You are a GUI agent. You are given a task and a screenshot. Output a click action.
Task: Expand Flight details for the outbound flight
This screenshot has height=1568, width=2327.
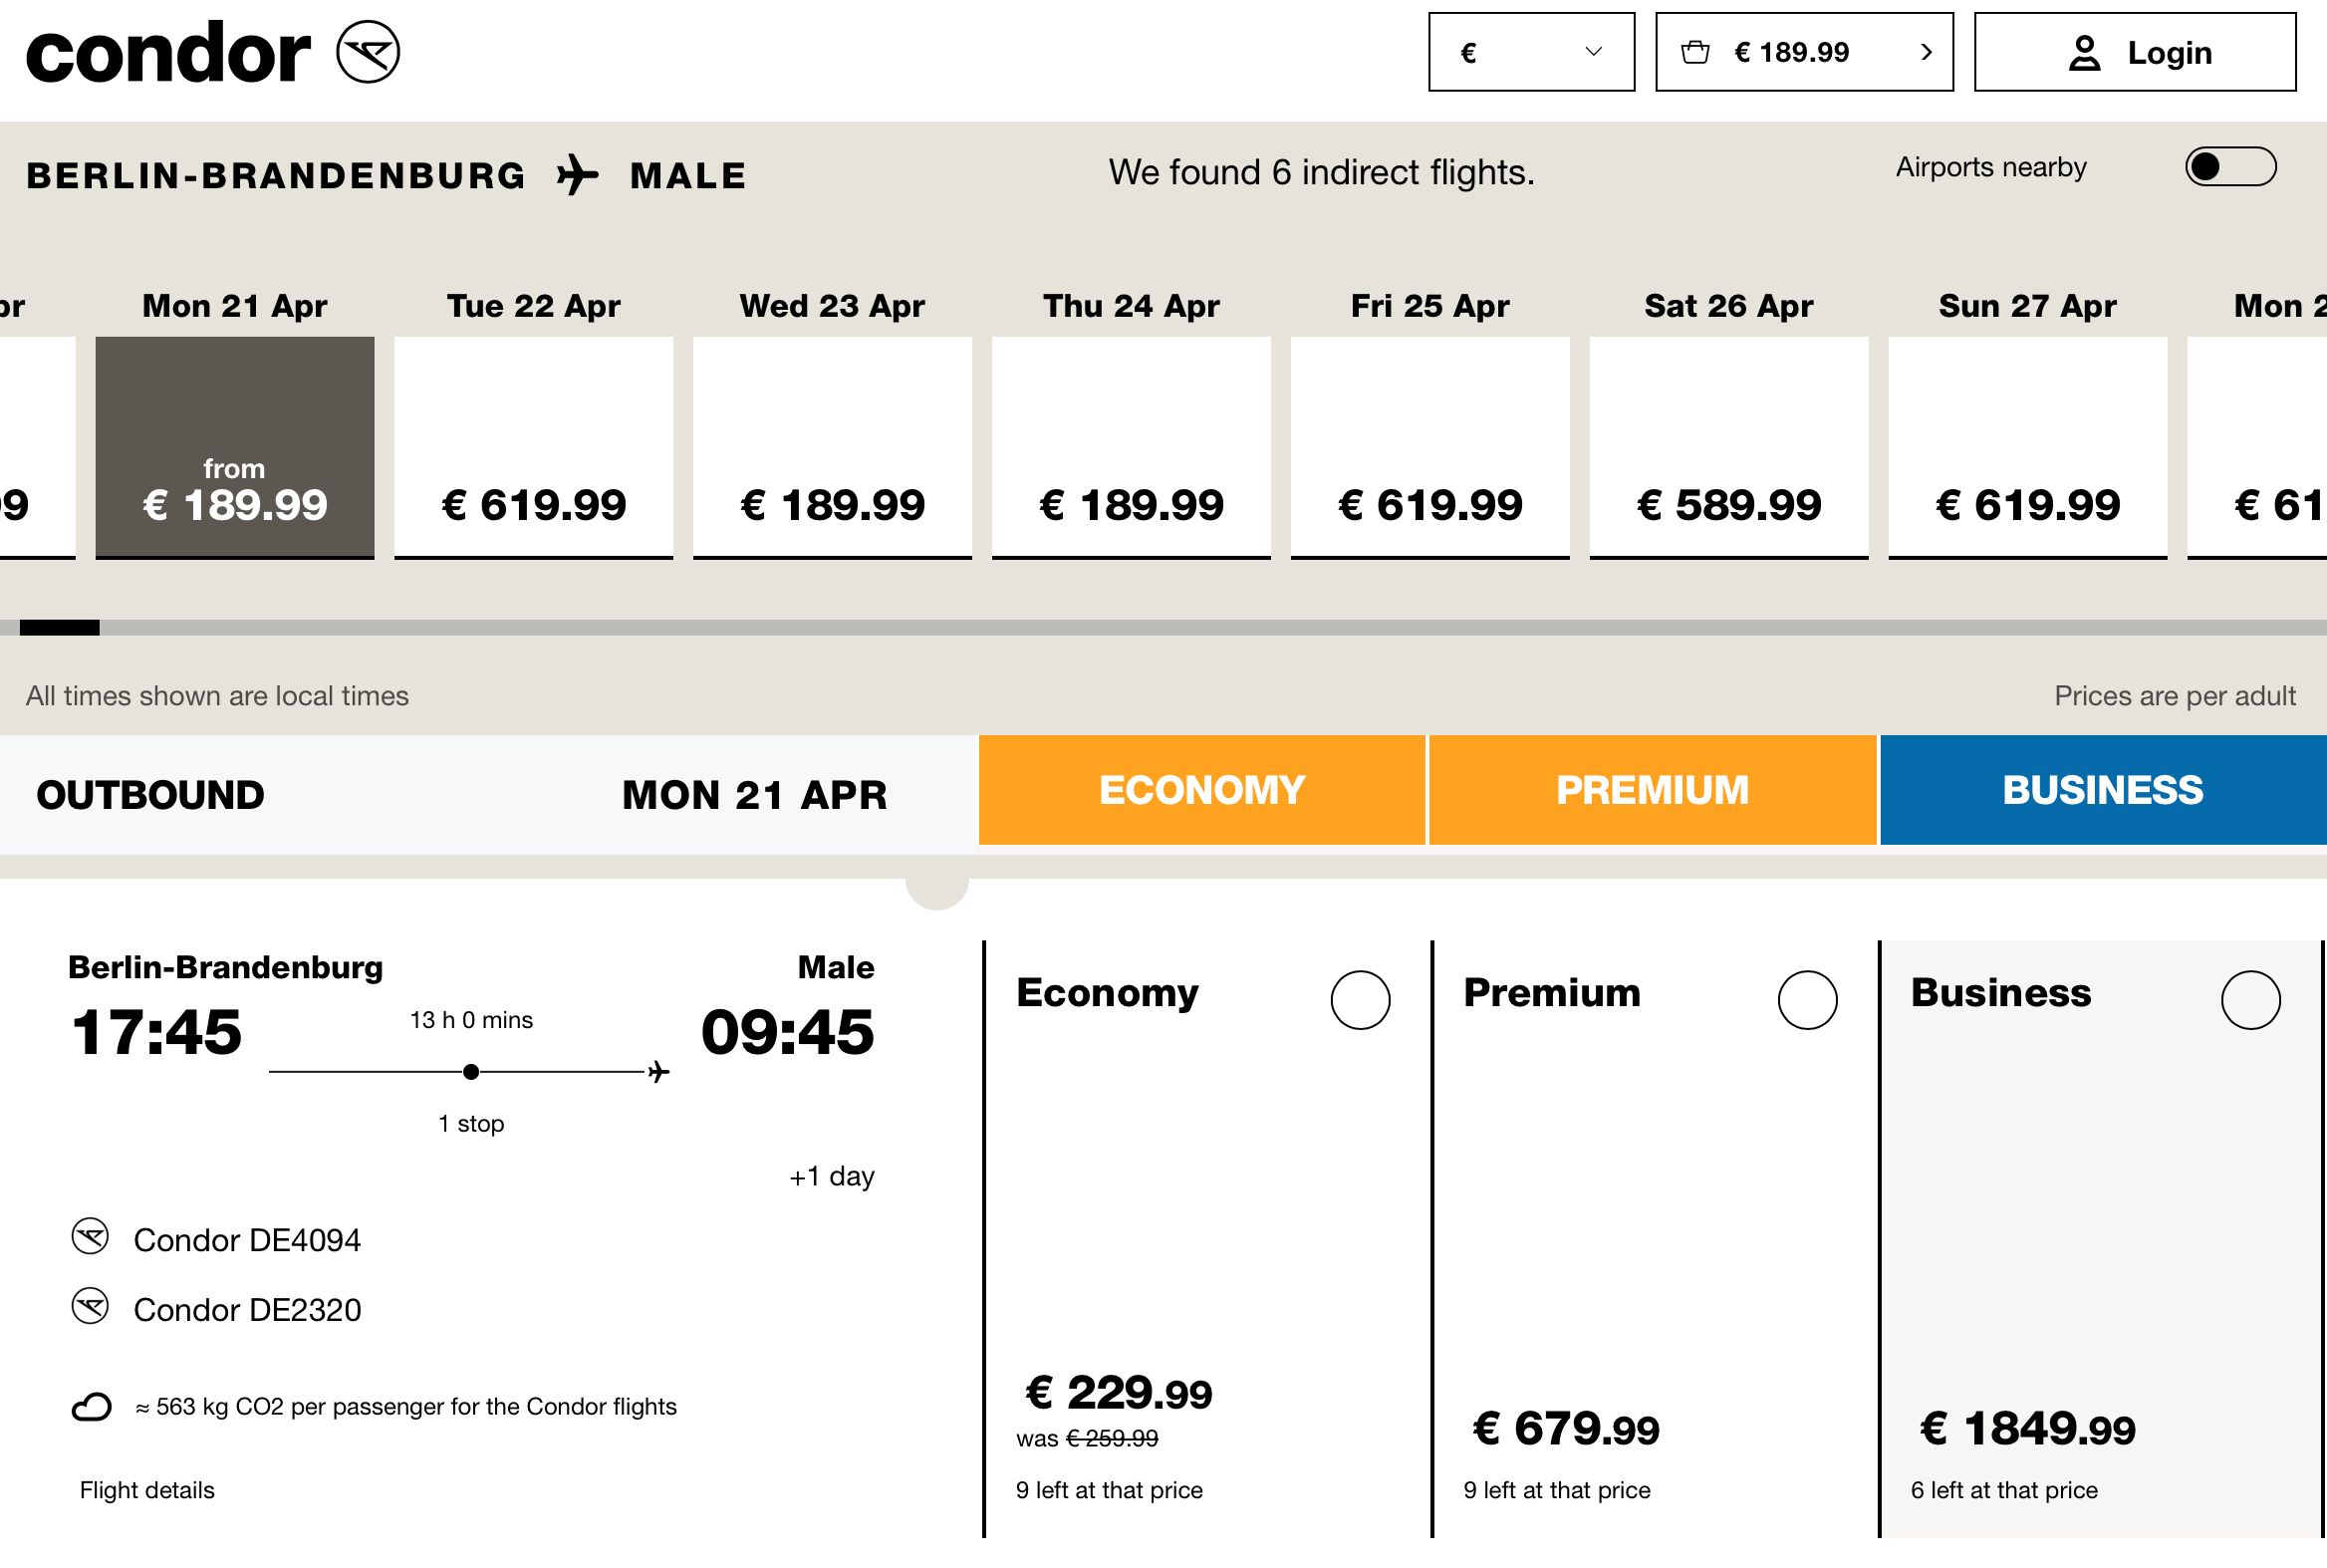(147, 1490)
